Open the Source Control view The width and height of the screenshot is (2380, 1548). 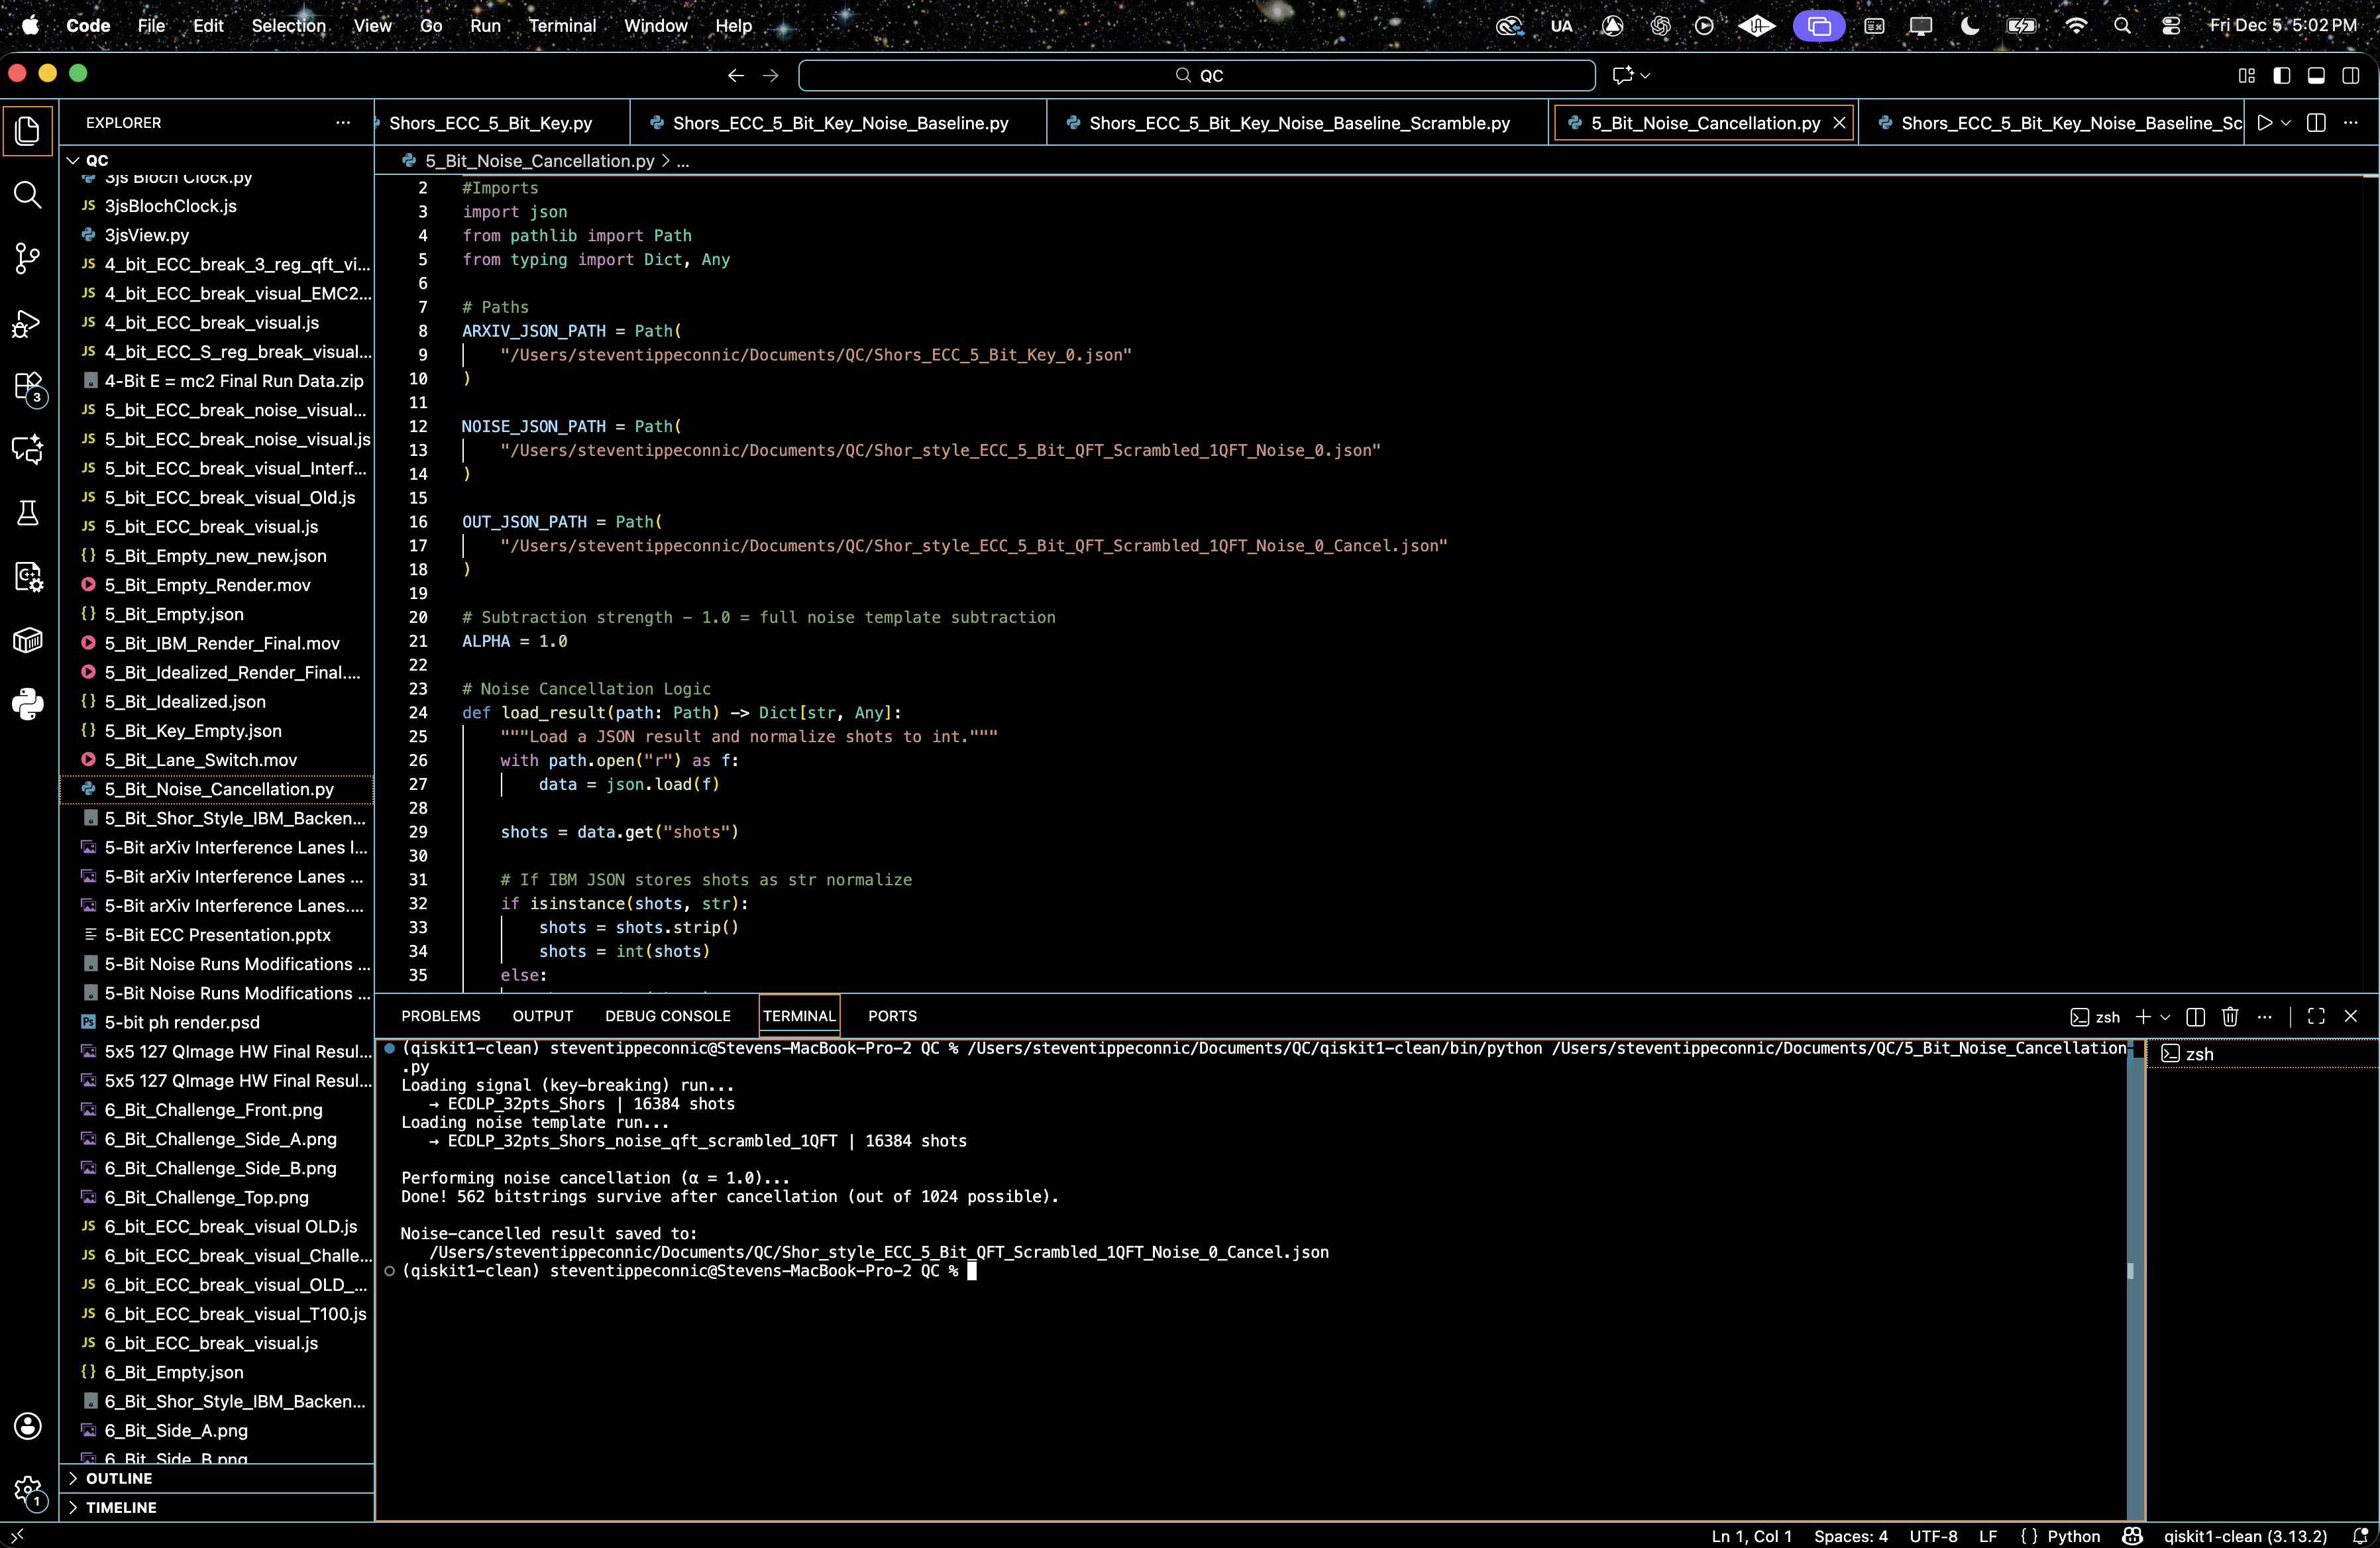click(28, 259)
